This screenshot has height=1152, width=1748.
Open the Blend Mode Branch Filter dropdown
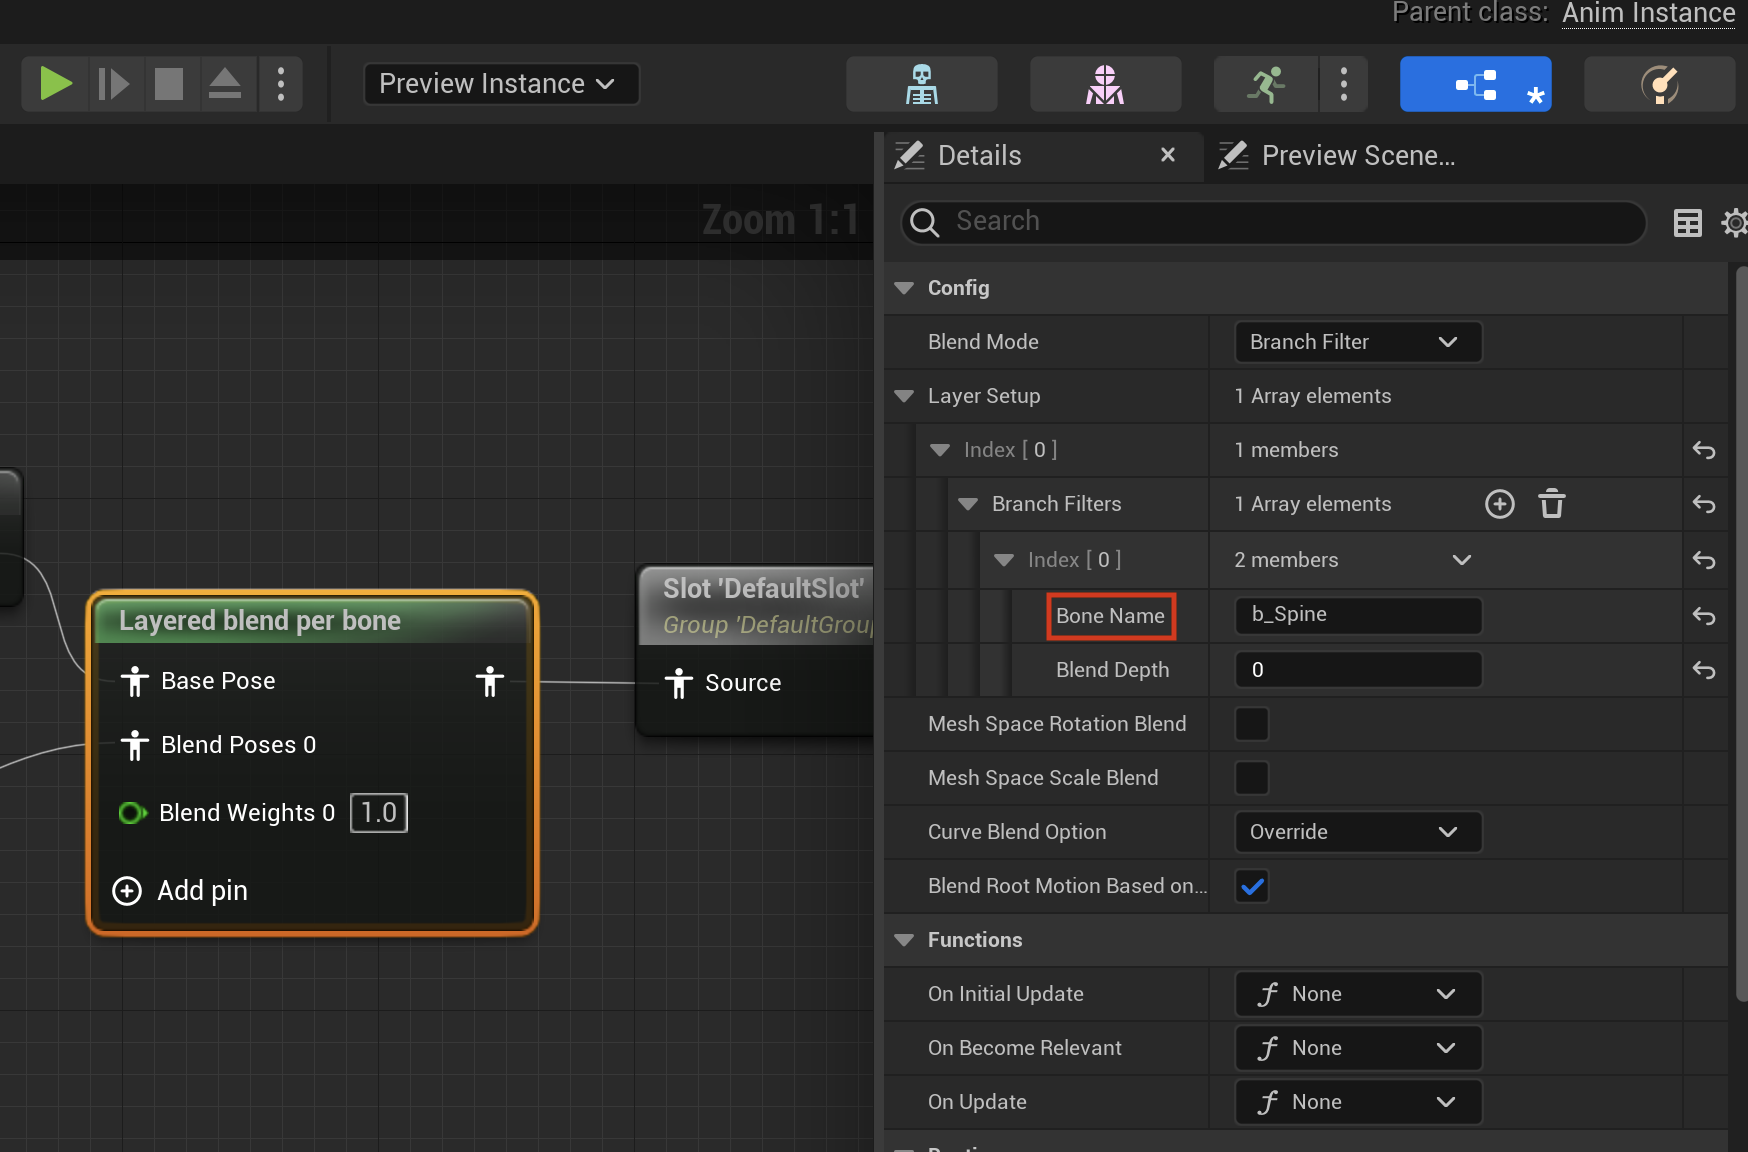(x=1357, y=342)
